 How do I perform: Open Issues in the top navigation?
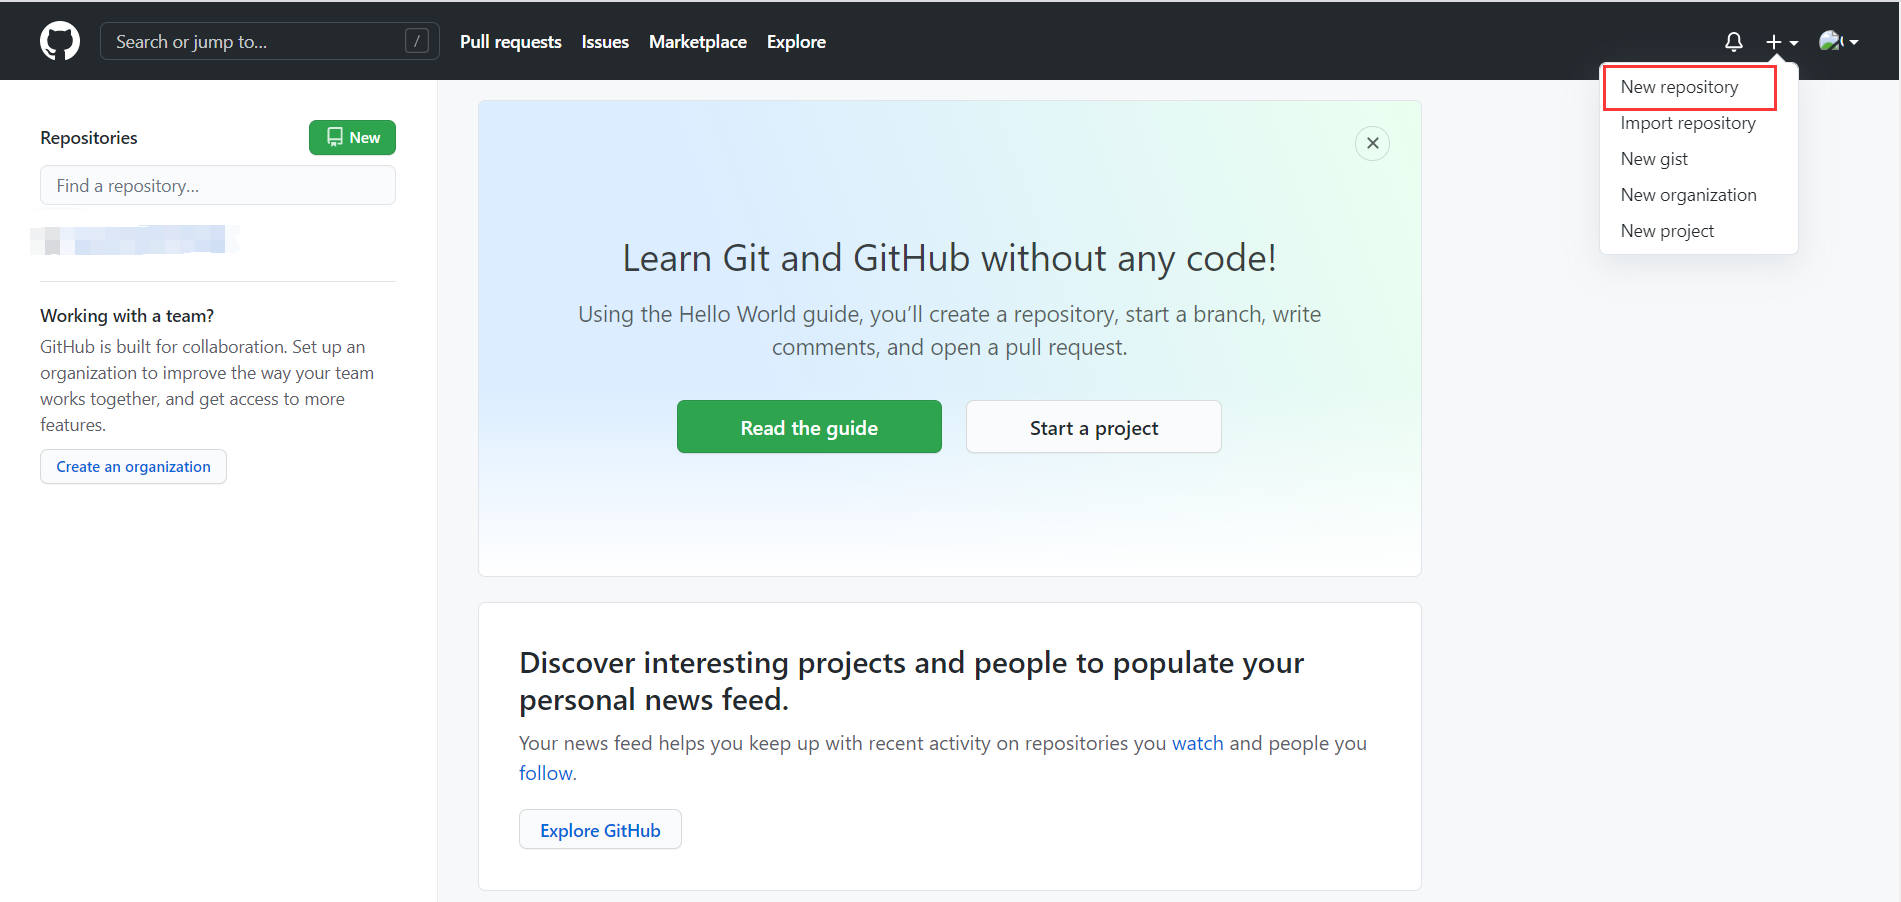(605, 42)
